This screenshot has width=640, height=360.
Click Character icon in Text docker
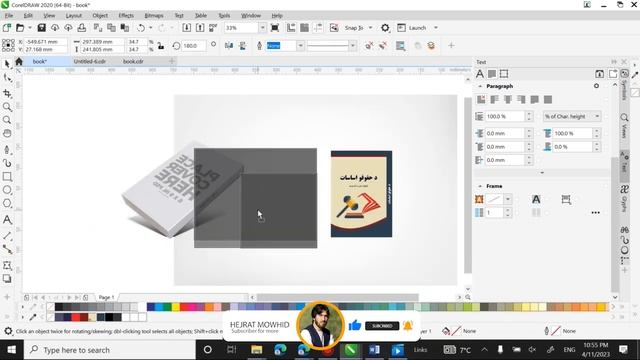click(480, 74)
